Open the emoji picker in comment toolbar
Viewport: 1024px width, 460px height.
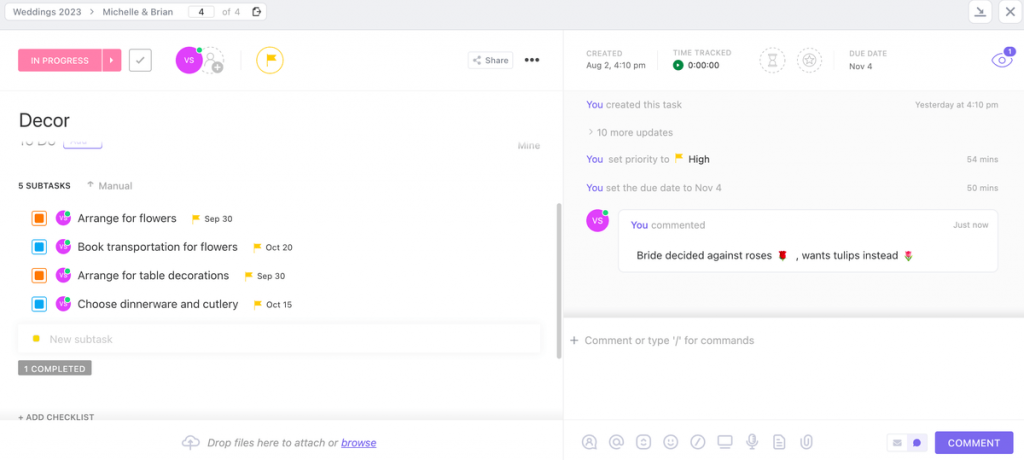pyautogui.click(x=671, y=442)
